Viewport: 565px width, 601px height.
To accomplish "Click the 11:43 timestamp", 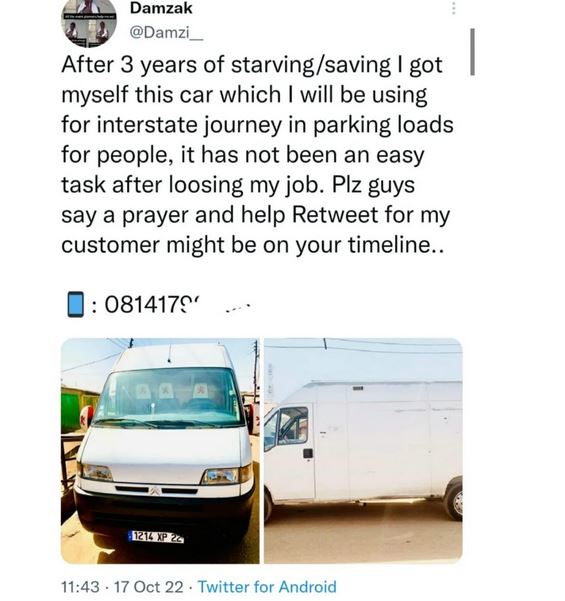I will 80,587.
